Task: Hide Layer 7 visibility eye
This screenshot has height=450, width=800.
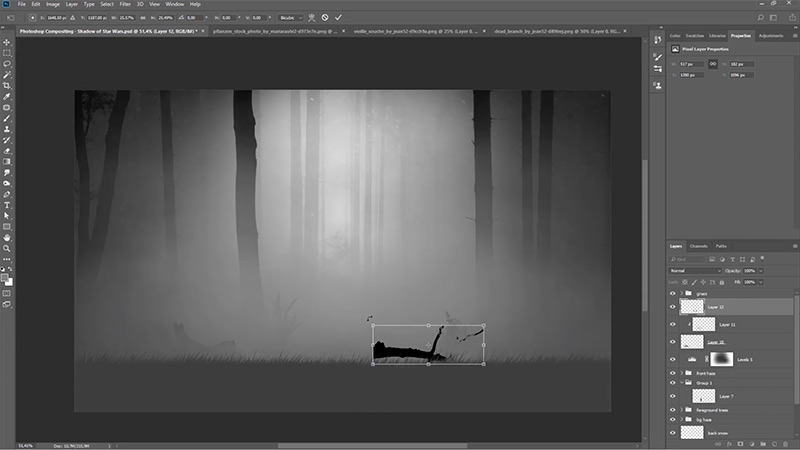Action: pyautogui.click(x=672, y=396)
